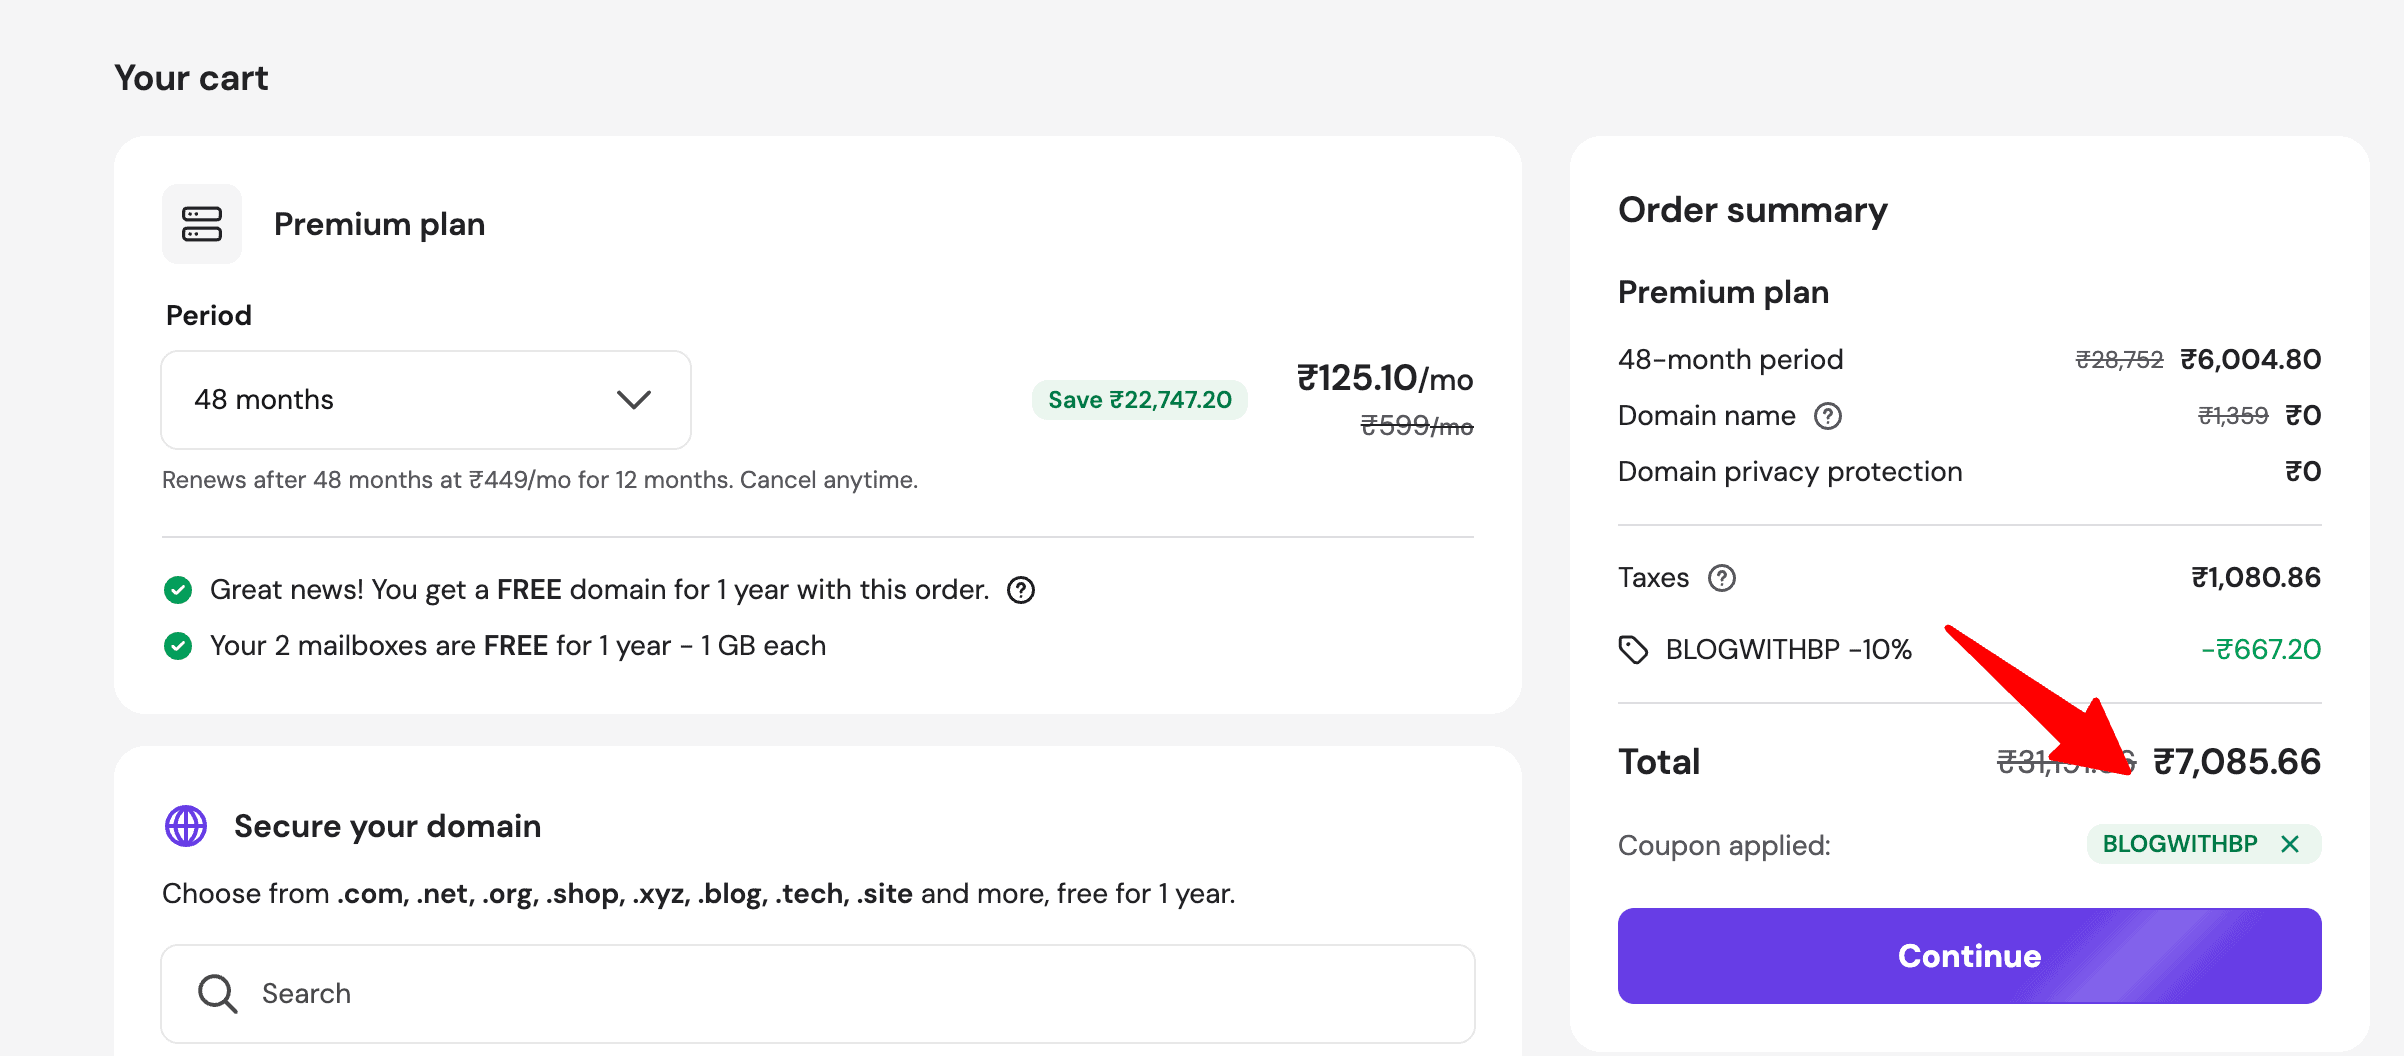
Task: Open help icon next to FREE domain message
Action: tap(1021, 590)
